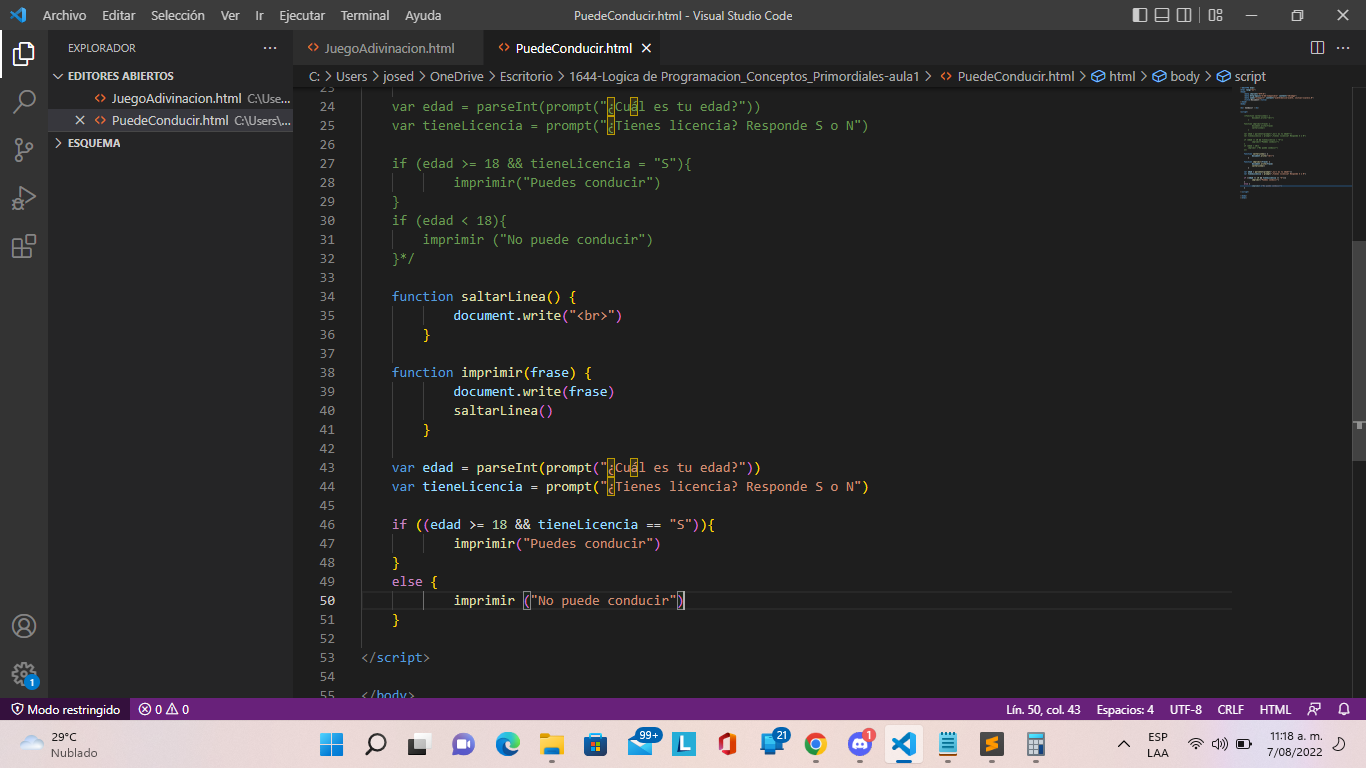Screen dimensions: 1366x768
Task: Click line 46 if statement code
Action: click(553, 524)
